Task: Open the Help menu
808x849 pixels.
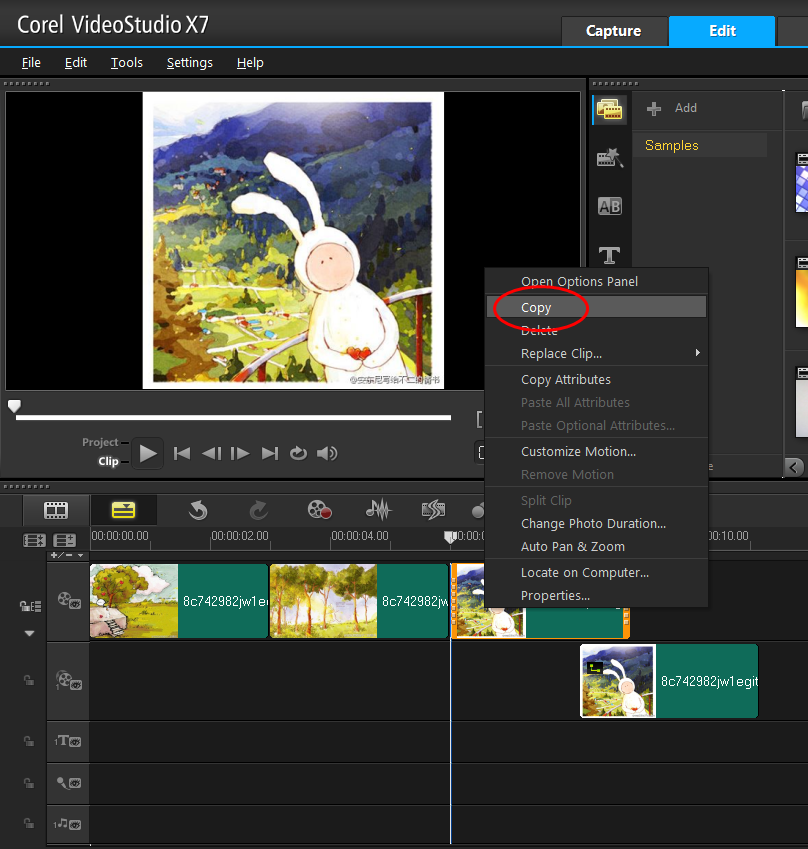Action: pos(250,63)
